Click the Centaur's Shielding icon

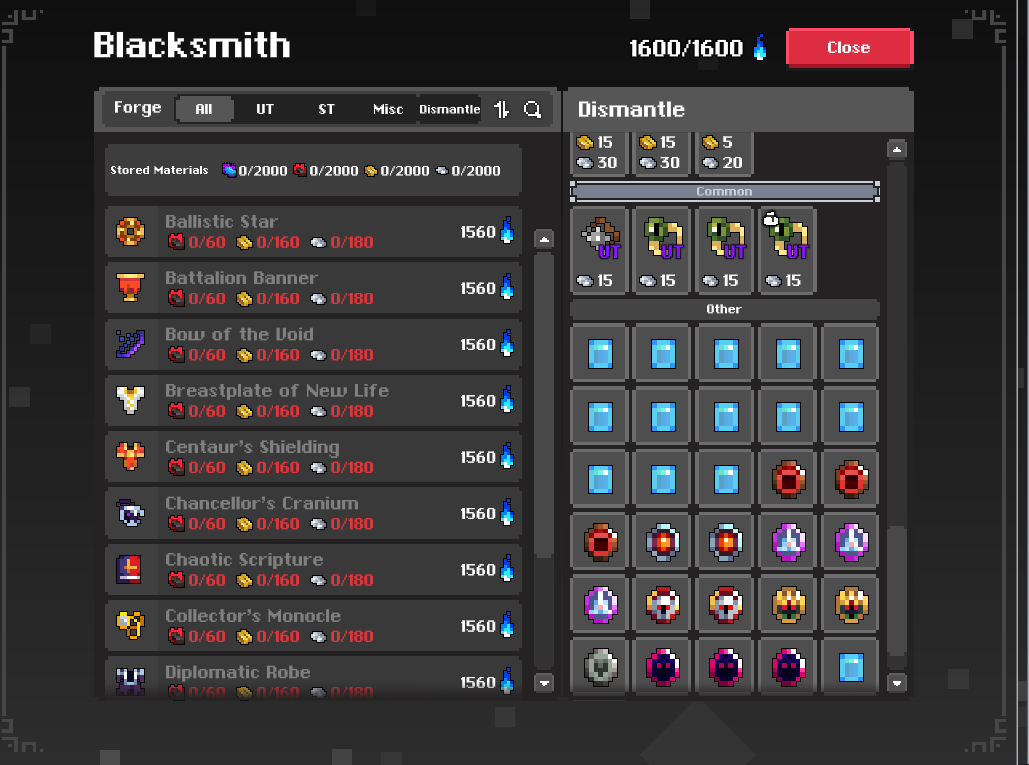click(131, 457)
